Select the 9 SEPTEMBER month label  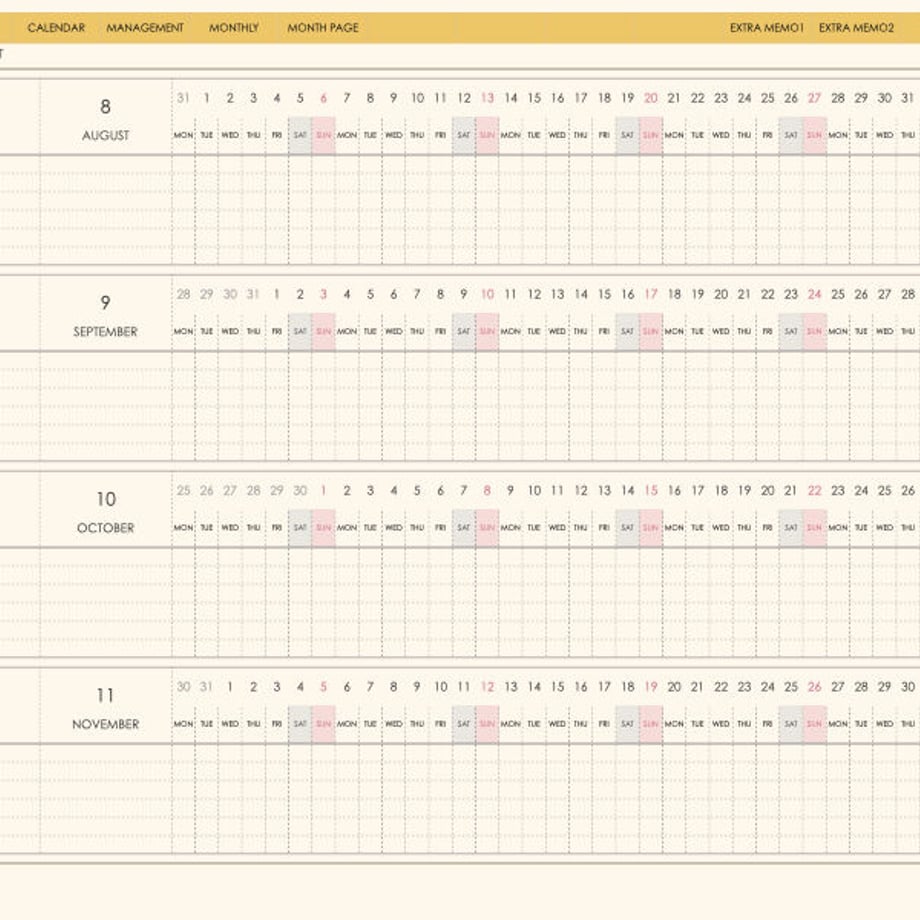106,316
